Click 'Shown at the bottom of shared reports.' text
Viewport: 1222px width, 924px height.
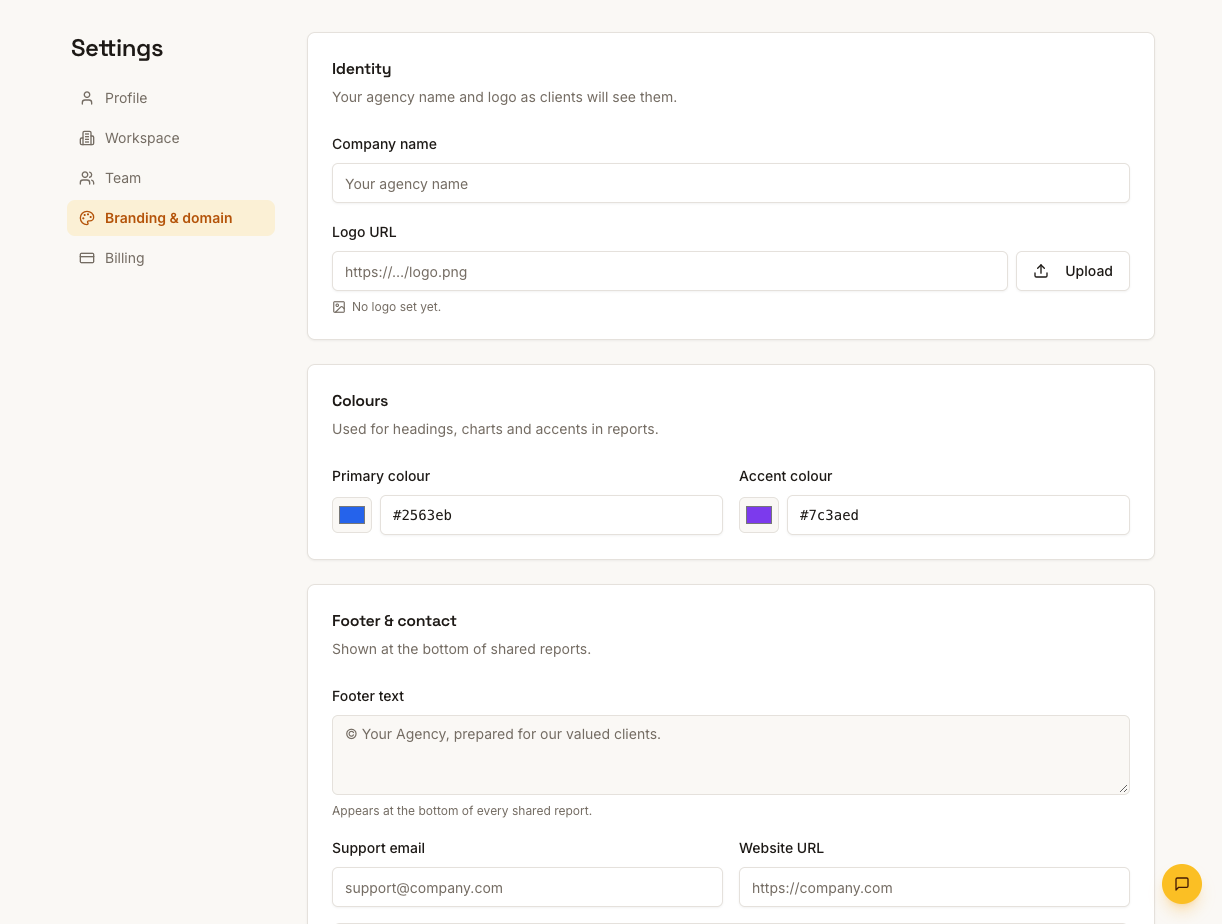tap(461, 649)
